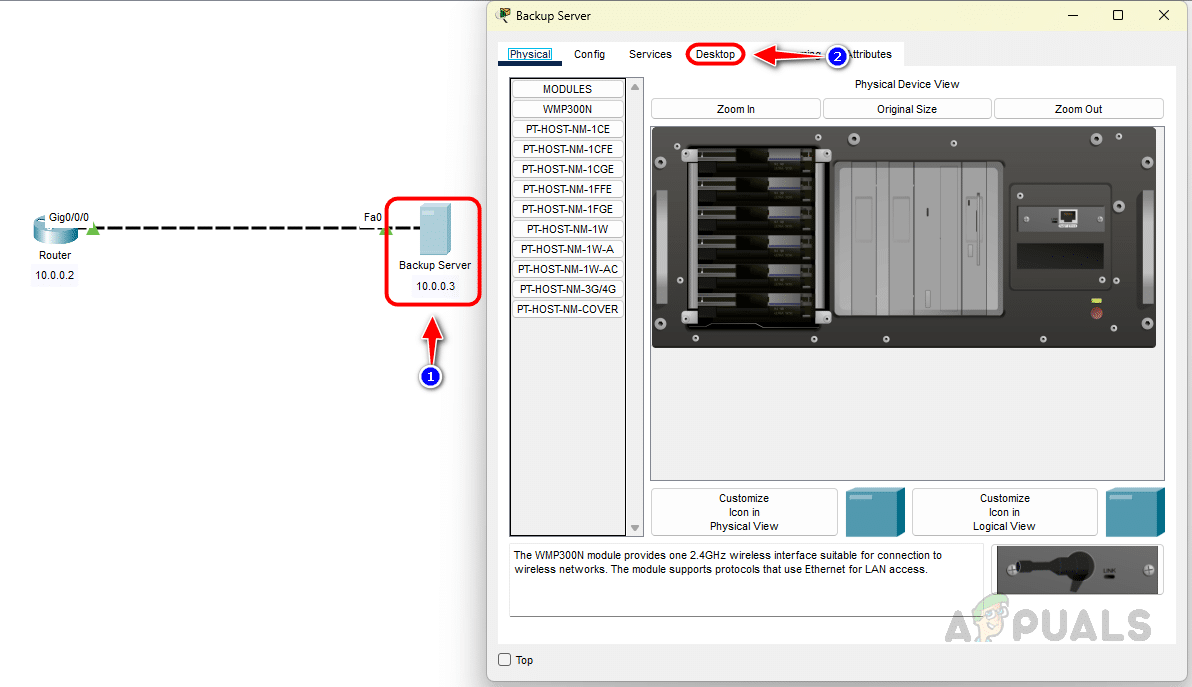Reset view with Original Size button
Image resolution: width=1192 pixels, height=687 pixels.
point(907,109)
